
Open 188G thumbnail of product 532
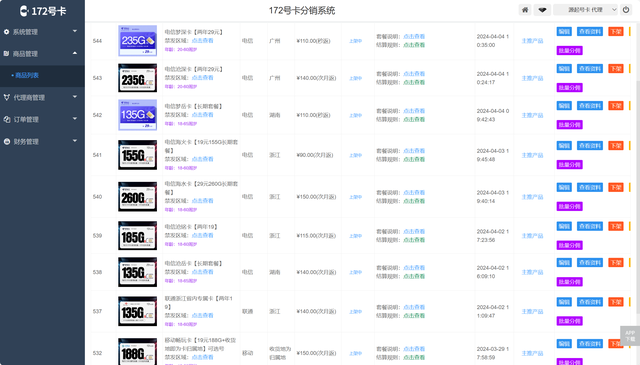coord(138,352)
